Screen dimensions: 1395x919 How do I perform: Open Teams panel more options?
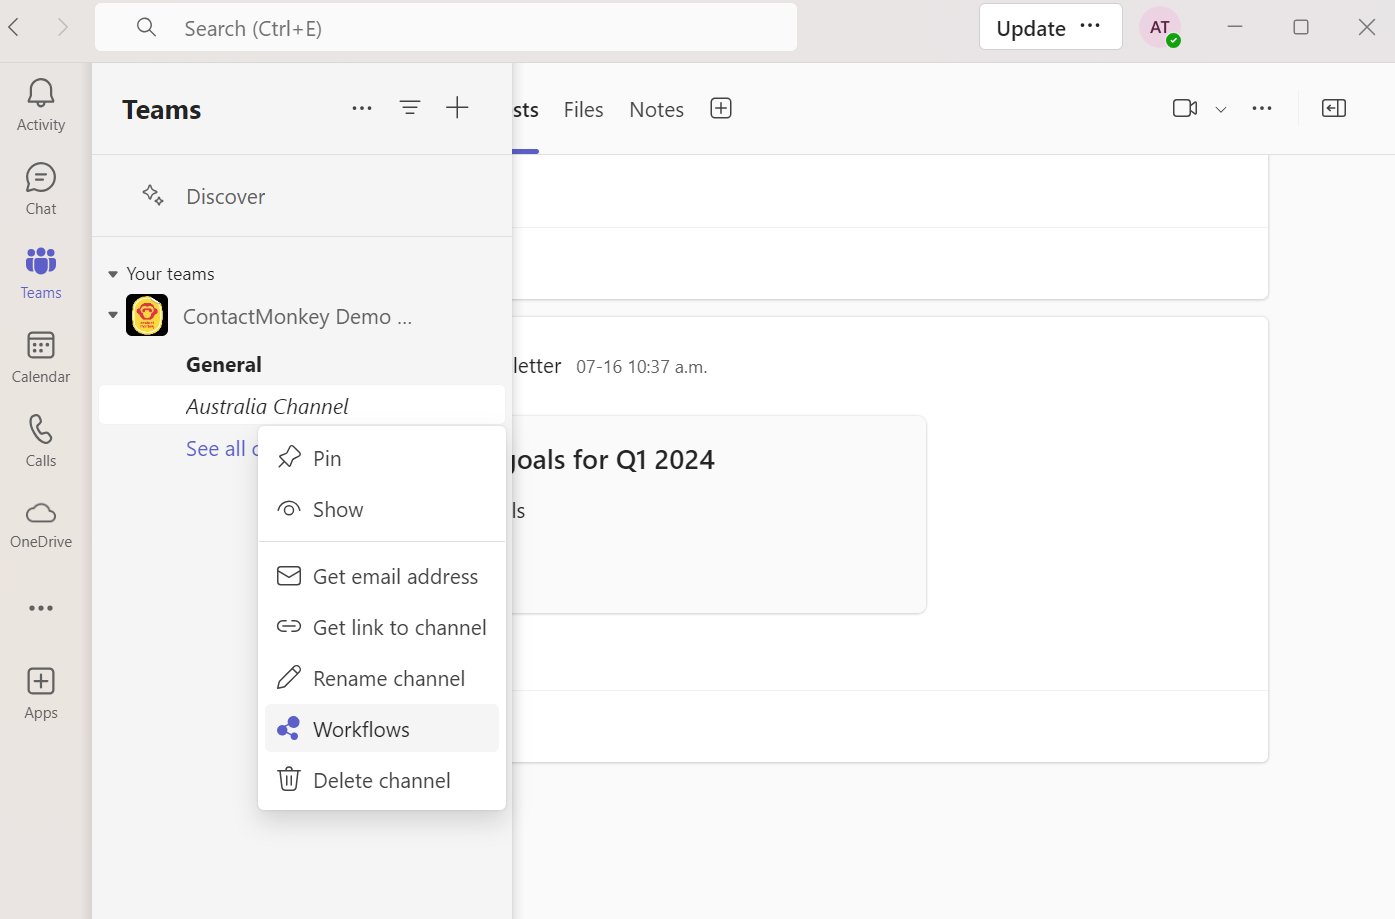tap(362, 108)
